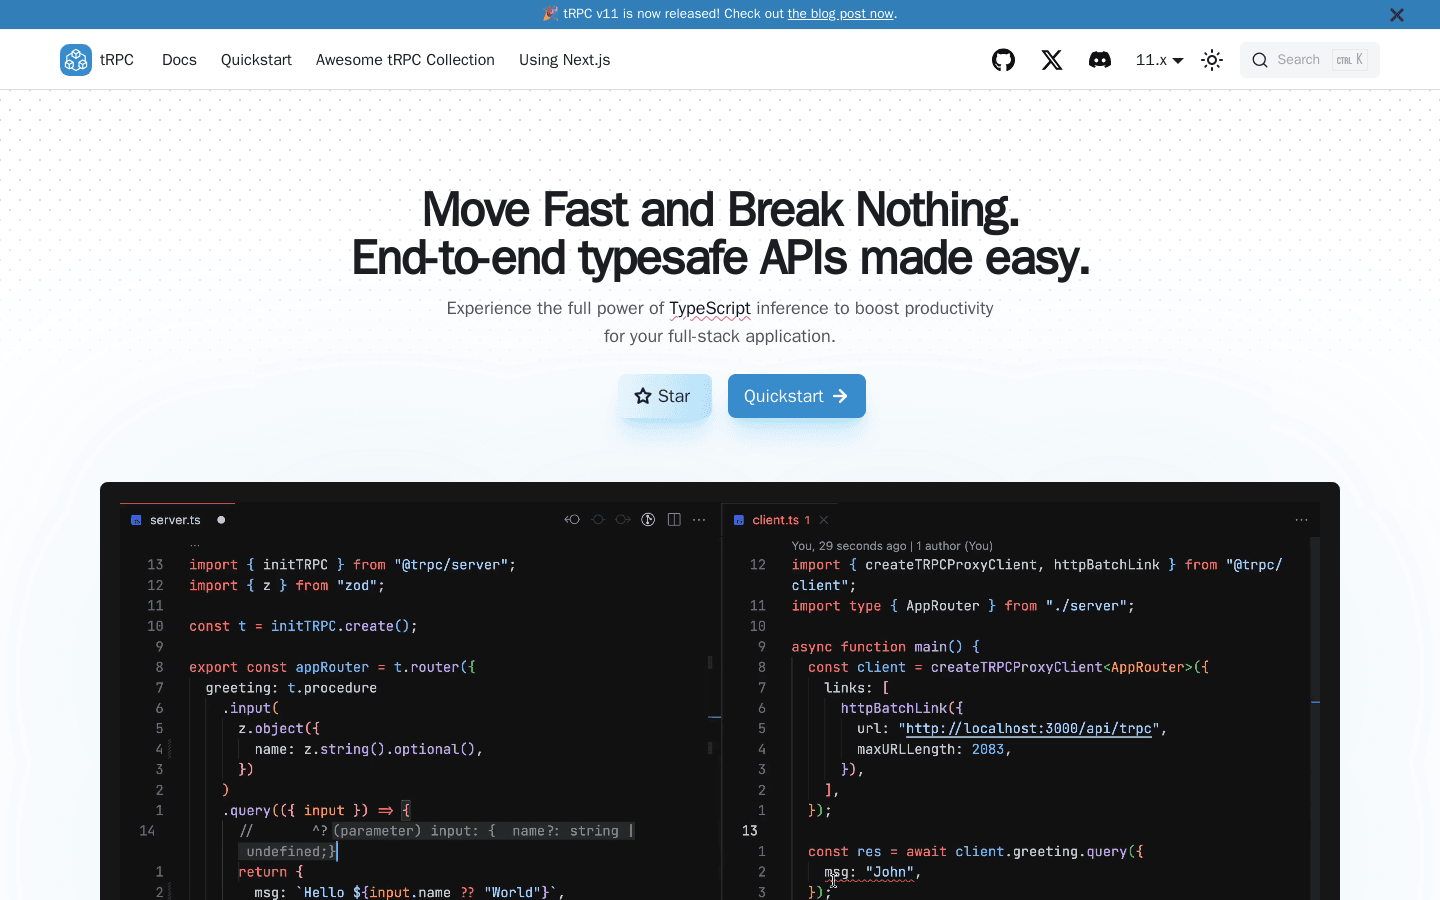Open the editor toolbar more-actions ellipsis menu
This screenshot has height=900, width=1440.
click(x=699, y=519)
